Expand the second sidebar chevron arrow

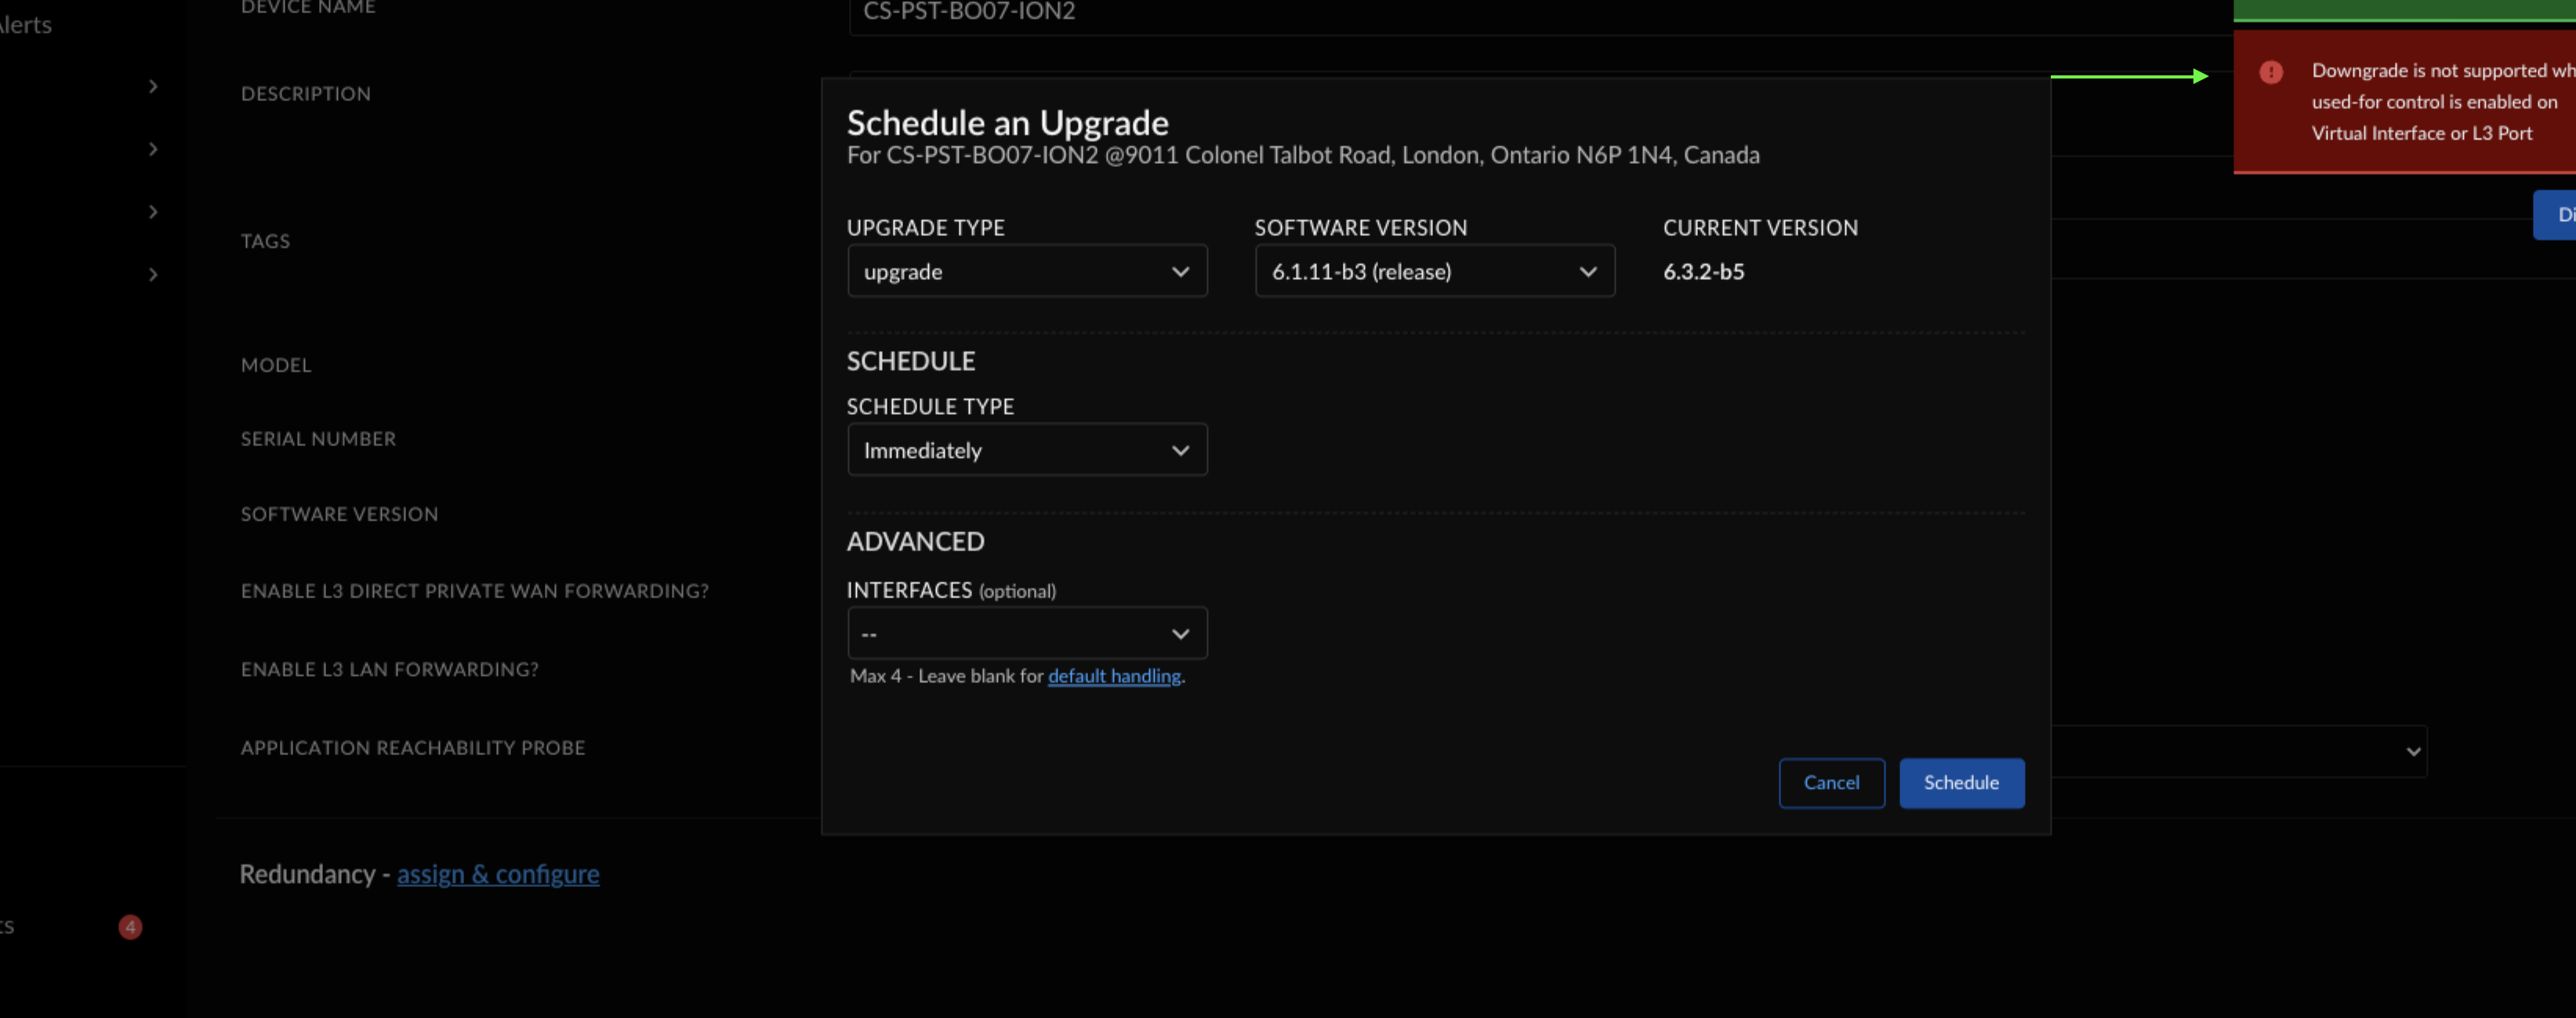(153, 149)
